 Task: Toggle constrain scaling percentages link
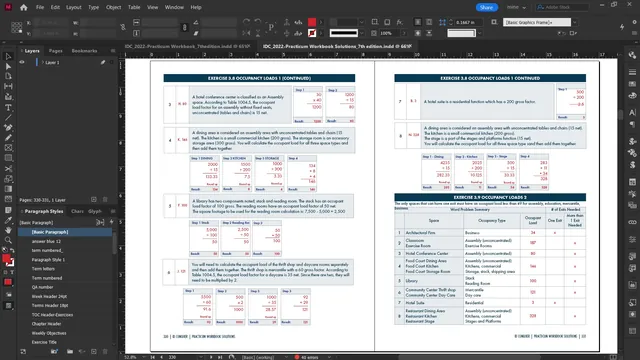coord(184,27)
